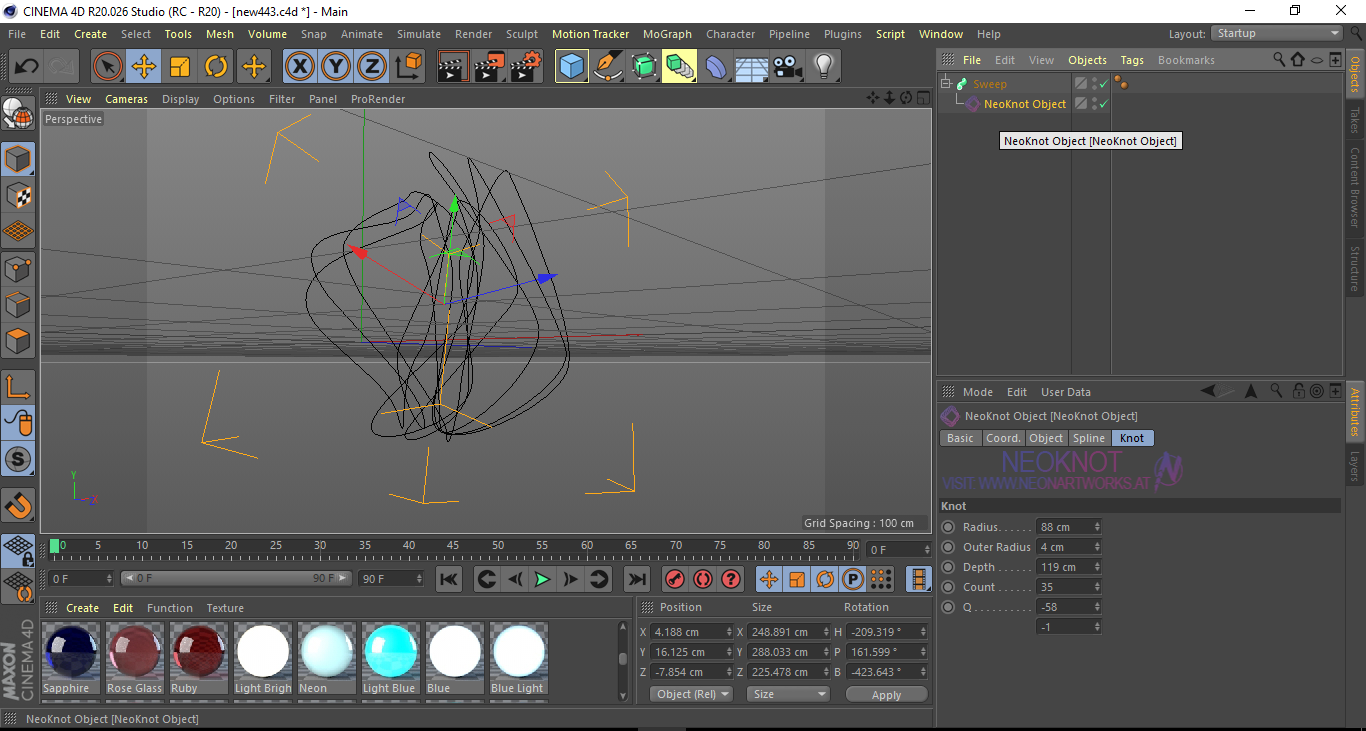
Task: Open Edit Render Settings icon
Action: (x=526, y=67)
